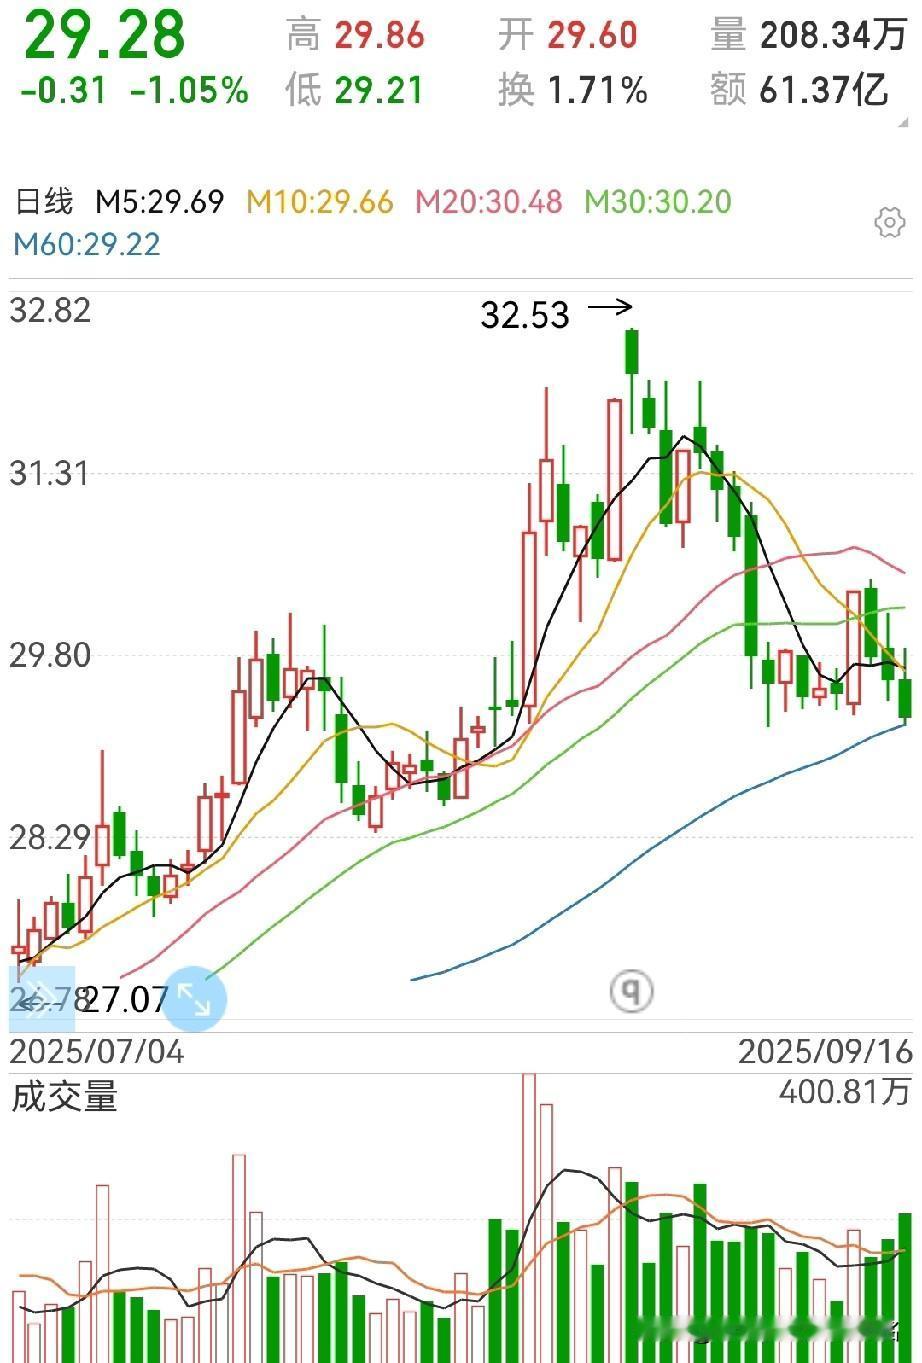
Task: Click the end date 2025/09/16
Action: pos(825,1051)
